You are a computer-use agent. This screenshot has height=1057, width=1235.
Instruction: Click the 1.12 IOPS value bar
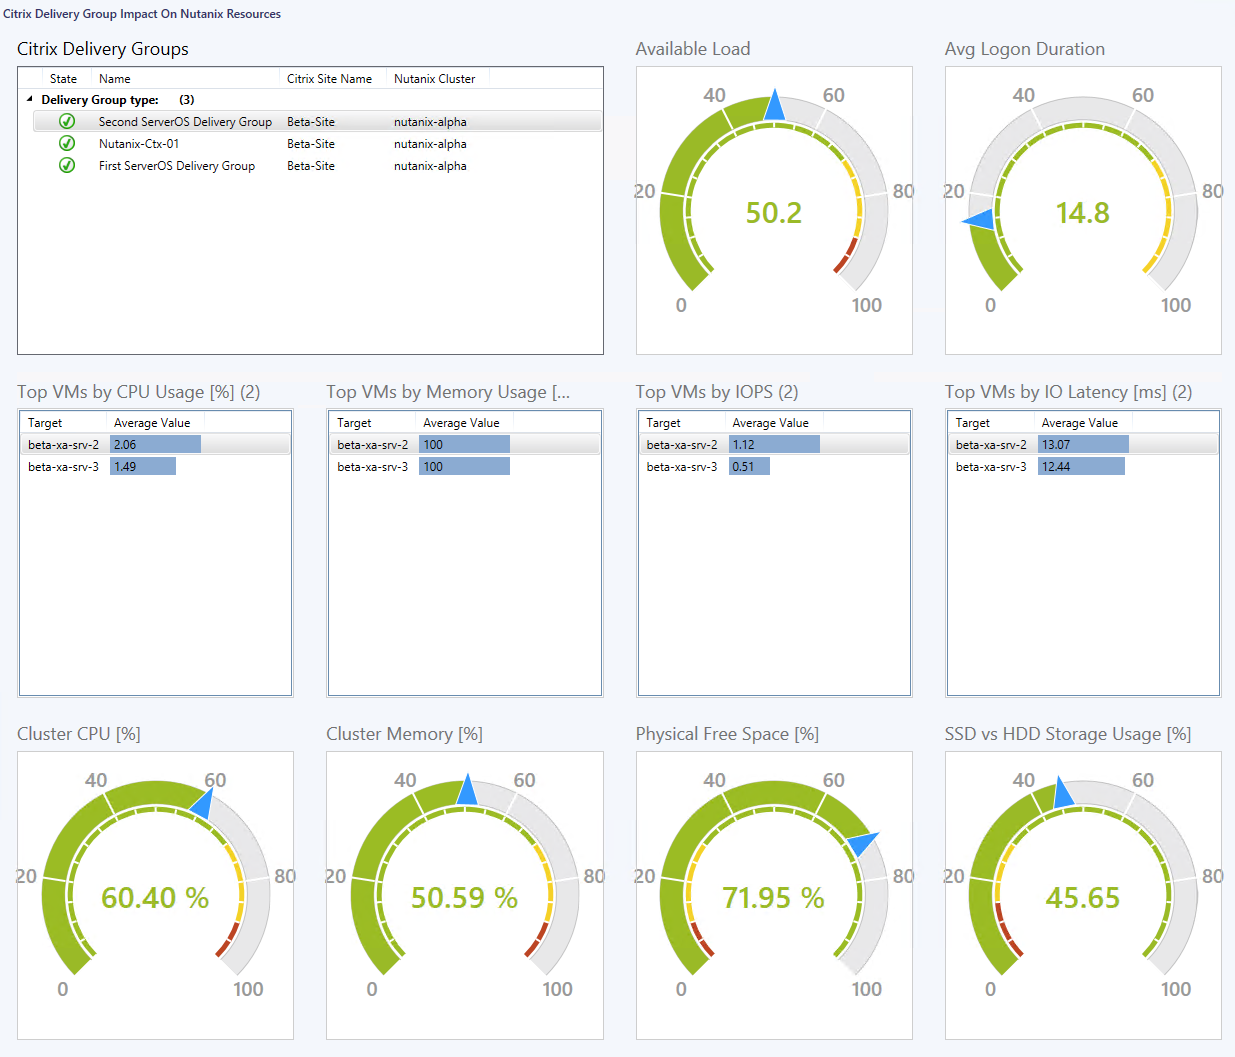[774, 444]
